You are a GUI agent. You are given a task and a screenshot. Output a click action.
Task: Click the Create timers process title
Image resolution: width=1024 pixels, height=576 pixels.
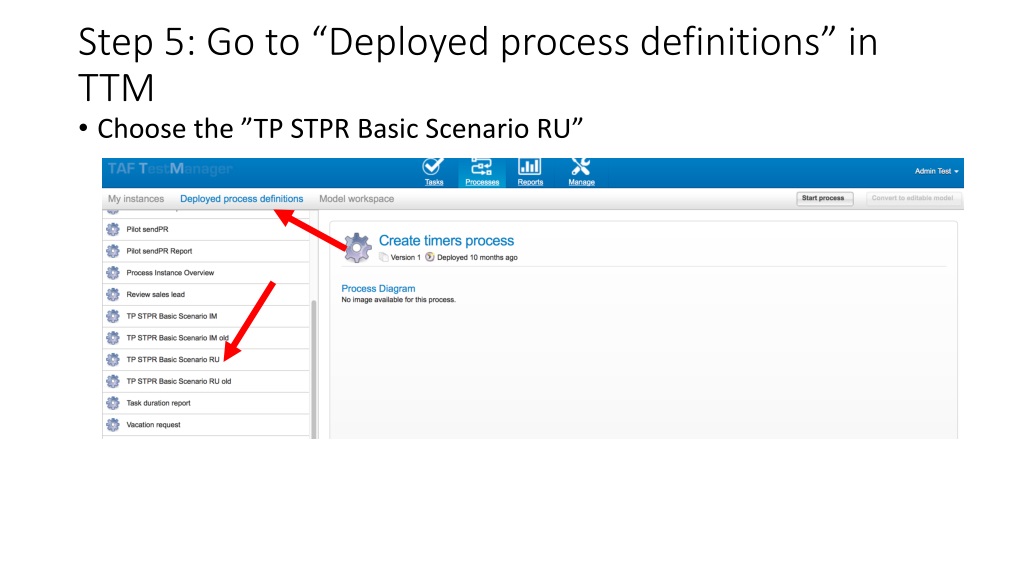446,241
